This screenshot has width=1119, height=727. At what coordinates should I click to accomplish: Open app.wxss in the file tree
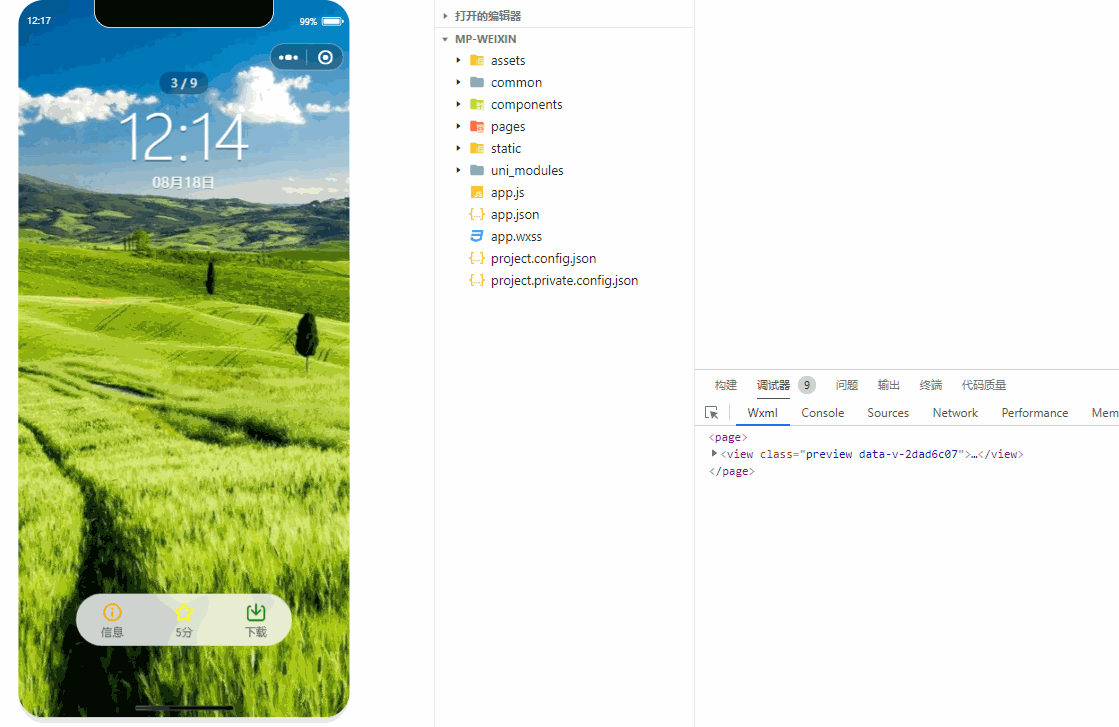point(516,236)
